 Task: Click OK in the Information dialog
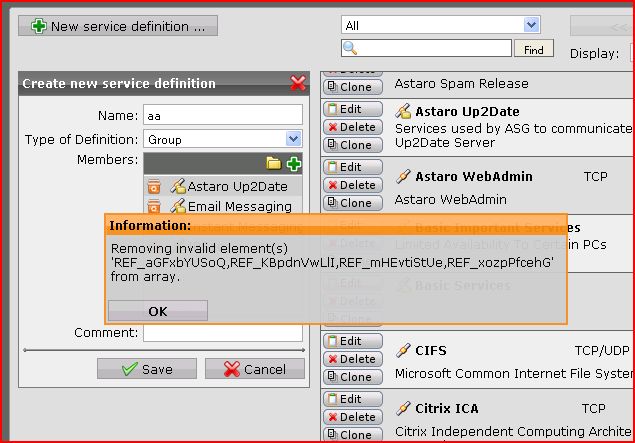coord(158,311)
